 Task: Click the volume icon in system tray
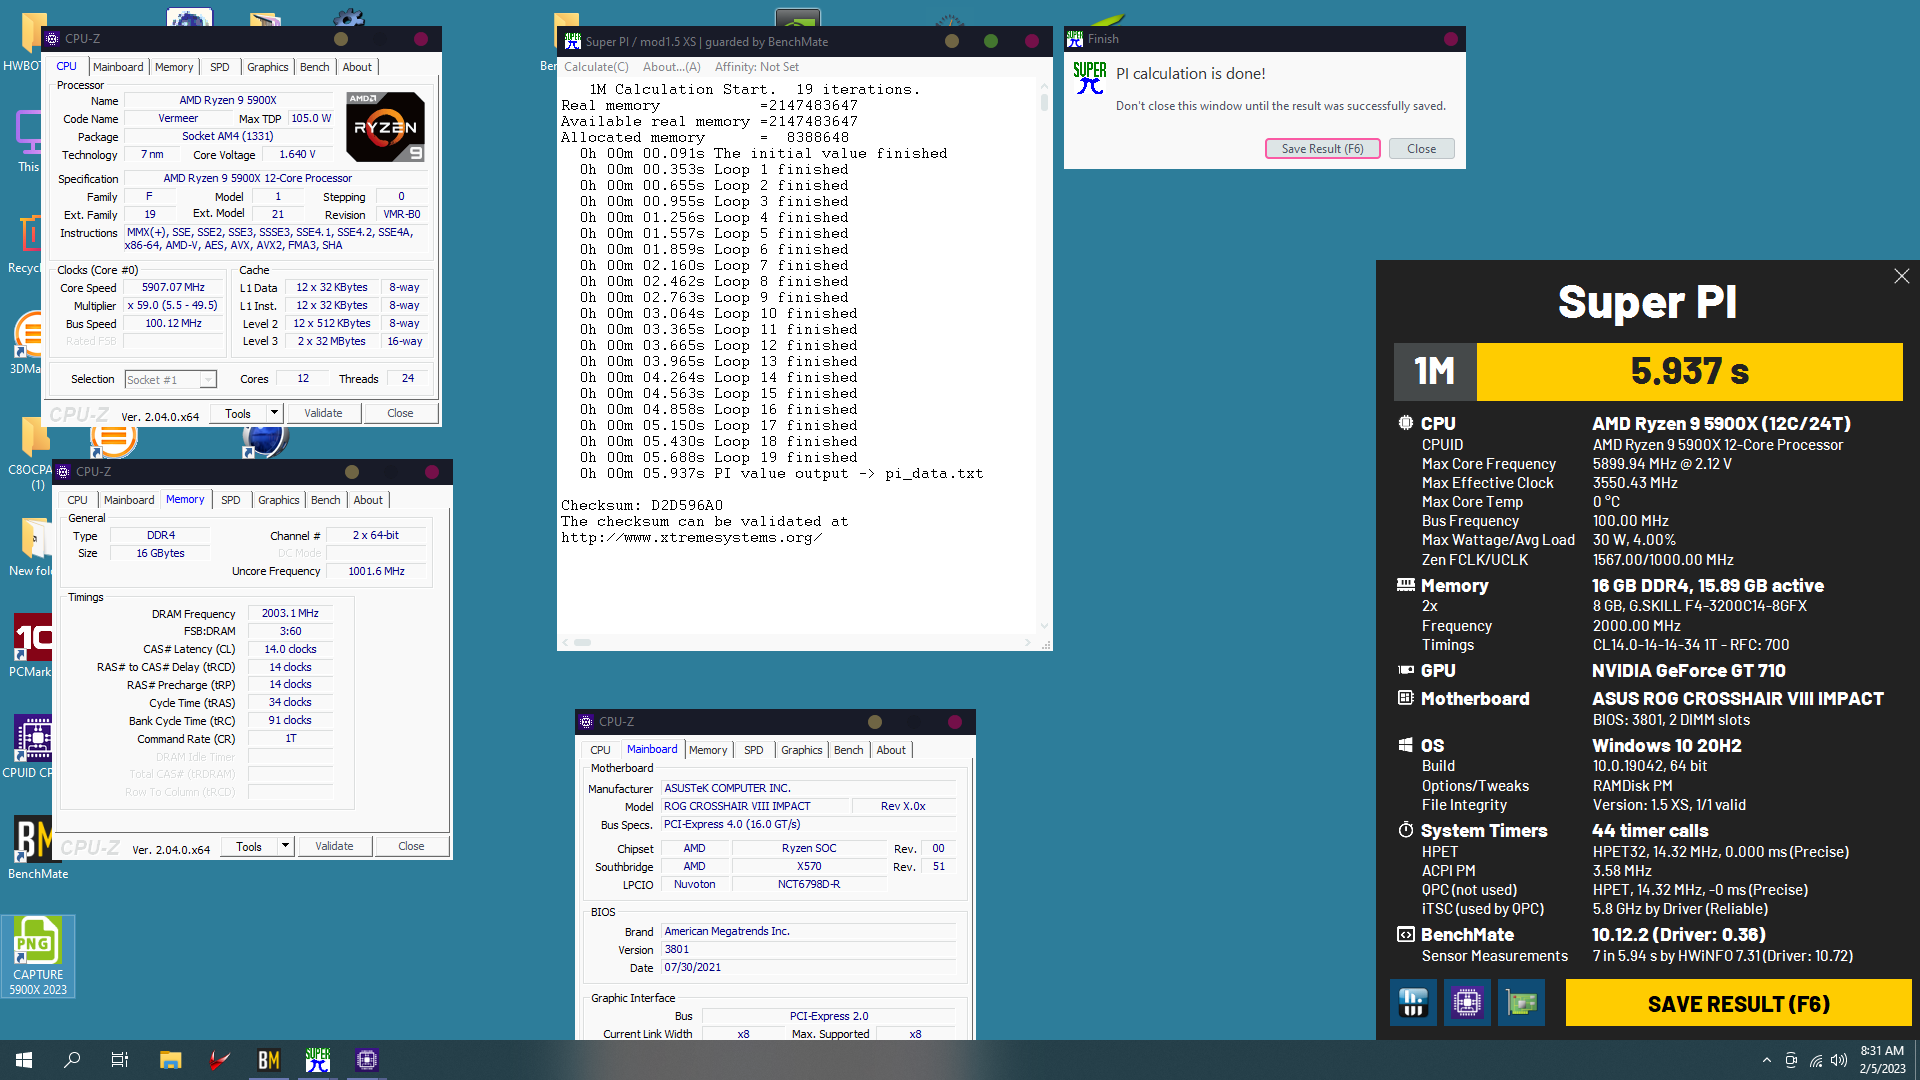point(1839,1060)
